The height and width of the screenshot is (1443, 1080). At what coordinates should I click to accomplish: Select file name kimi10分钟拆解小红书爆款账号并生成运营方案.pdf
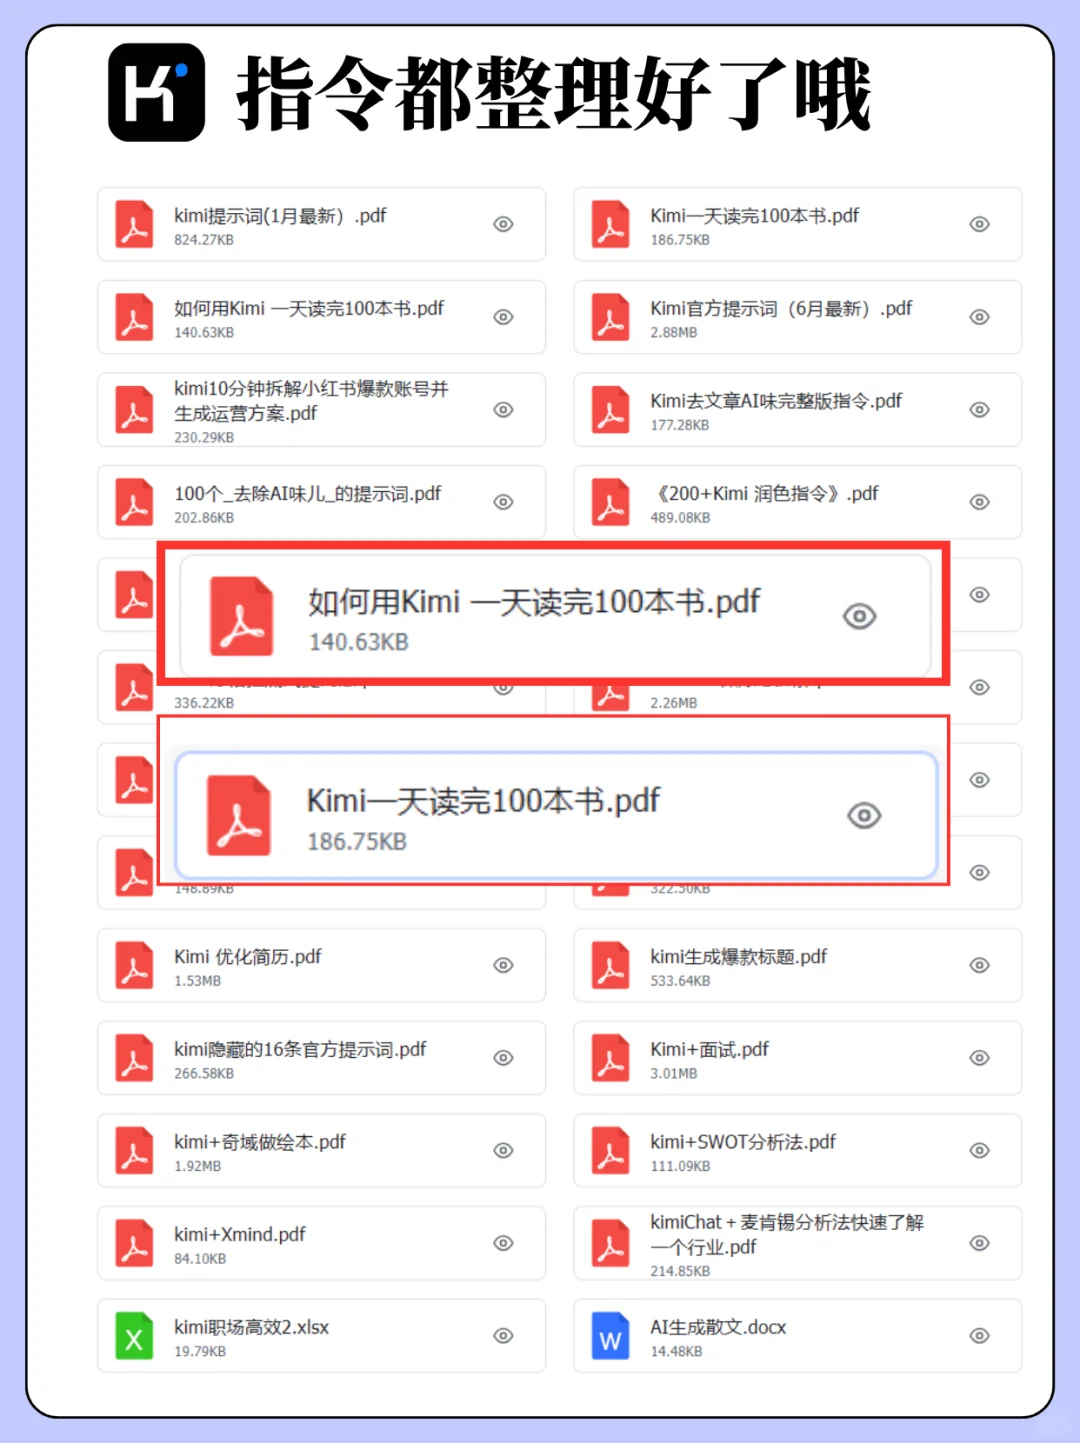click(311, 401)
